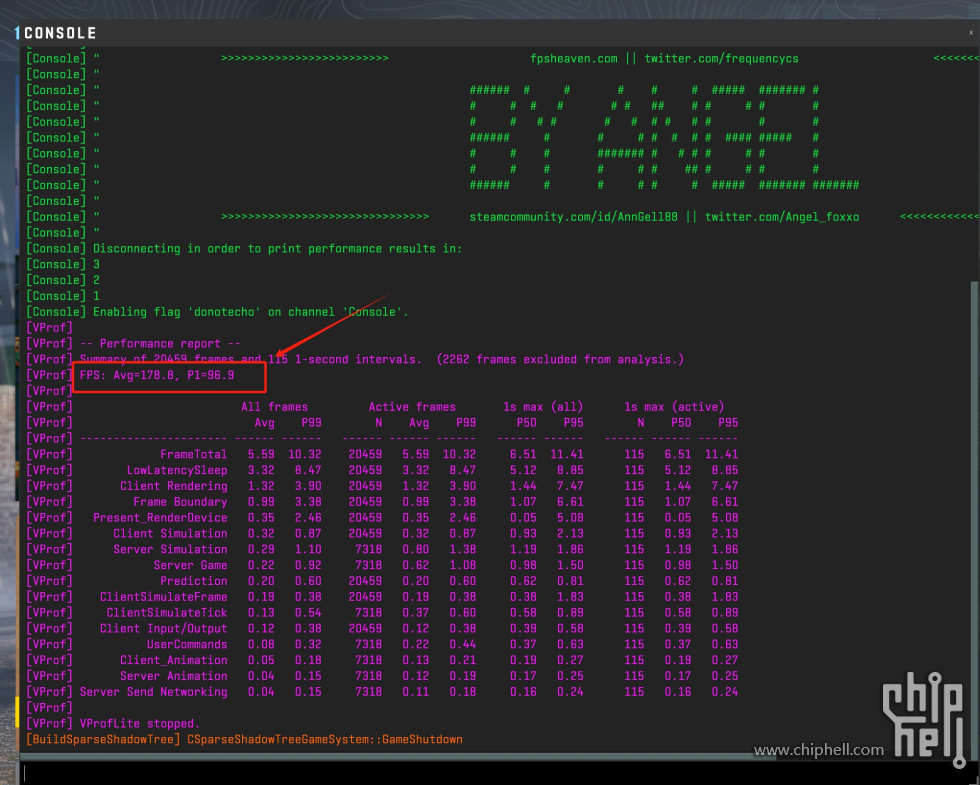Click the Frame Boundary row label
The width and height of the screenshot is (980, 785).
pos(180,502)
